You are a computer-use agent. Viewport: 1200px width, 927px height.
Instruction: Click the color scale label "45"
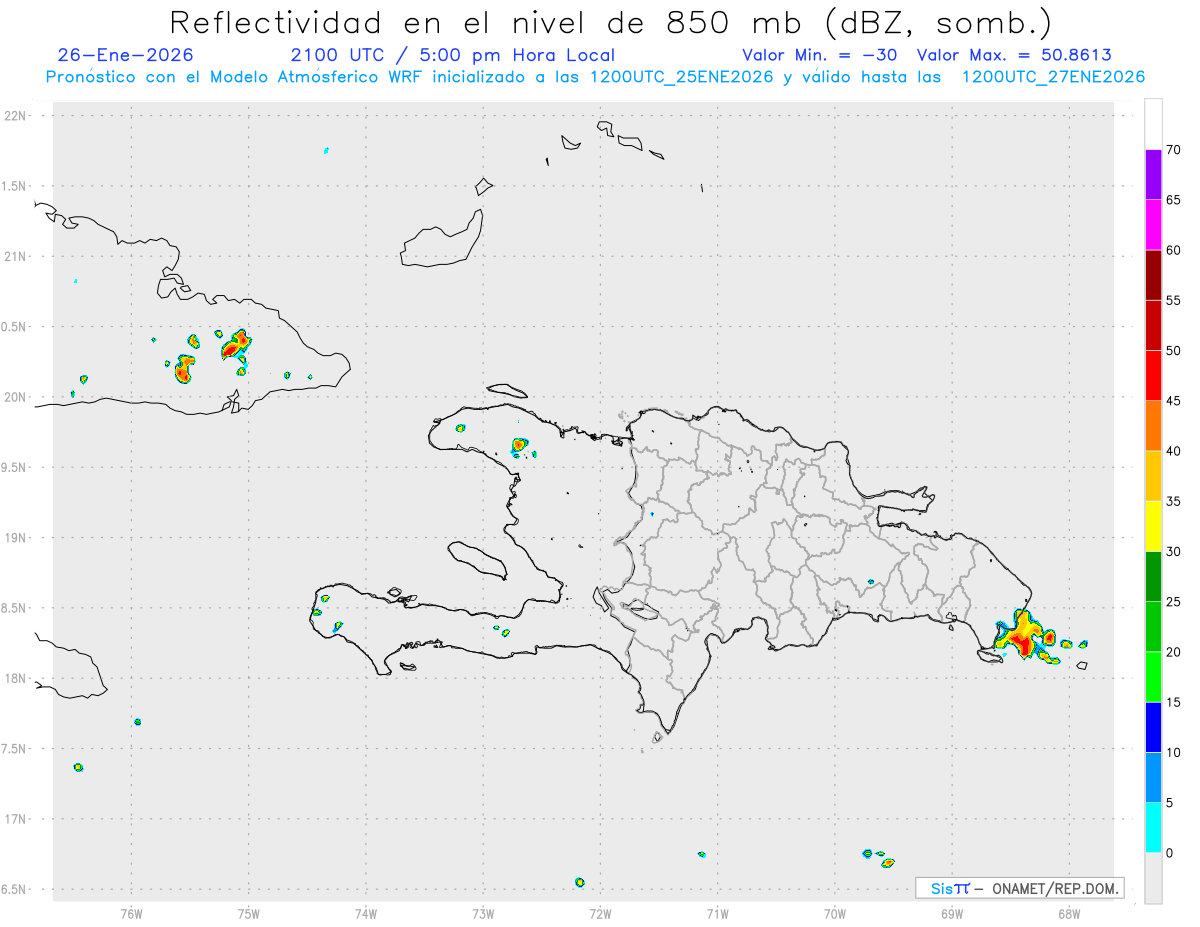tap(1173, 401)
